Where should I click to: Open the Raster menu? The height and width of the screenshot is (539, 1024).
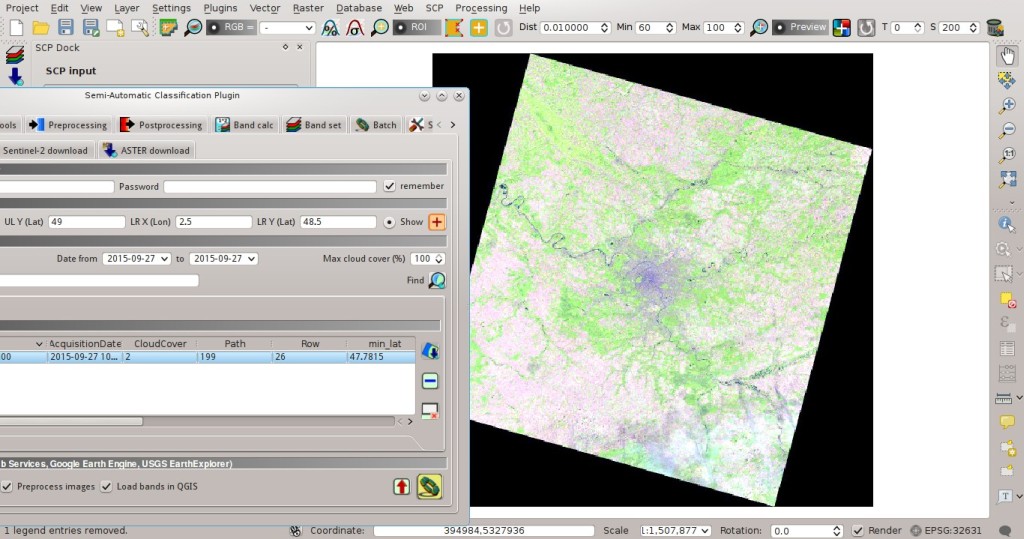pyautogui.click(x=308, y=8)
